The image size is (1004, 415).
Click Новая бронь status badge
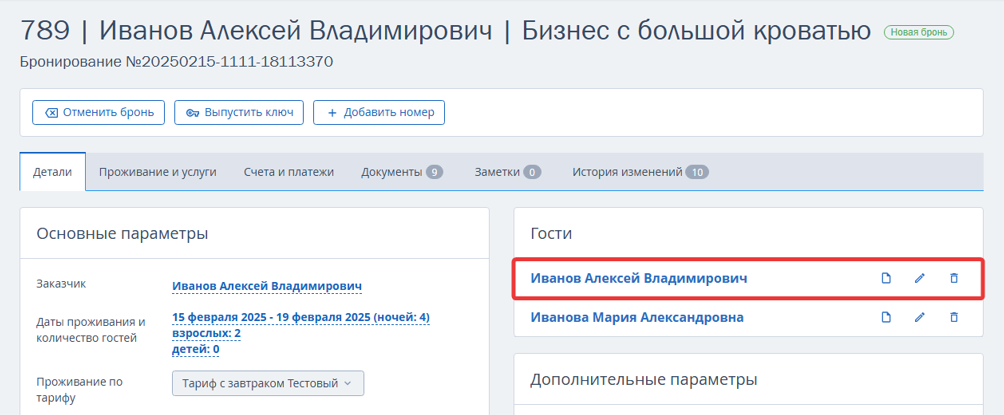(x=919, y=32)
